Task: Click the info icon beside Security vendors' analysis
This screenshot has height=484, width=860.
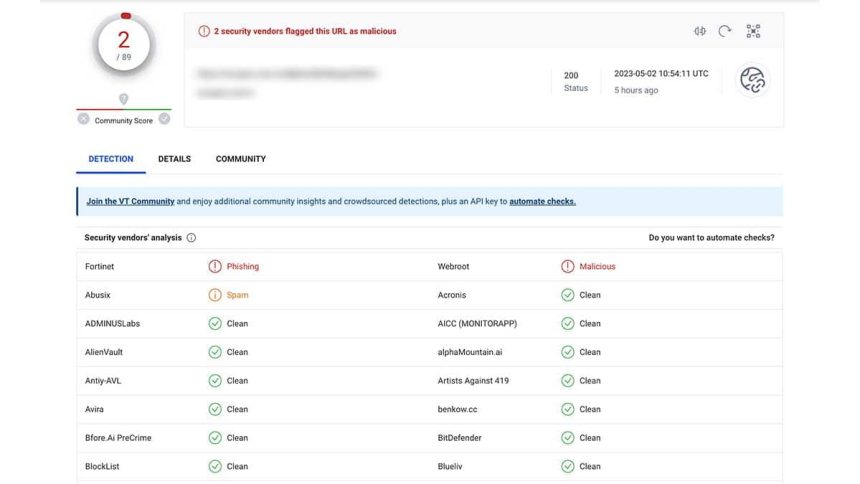Action: (191, 238)
